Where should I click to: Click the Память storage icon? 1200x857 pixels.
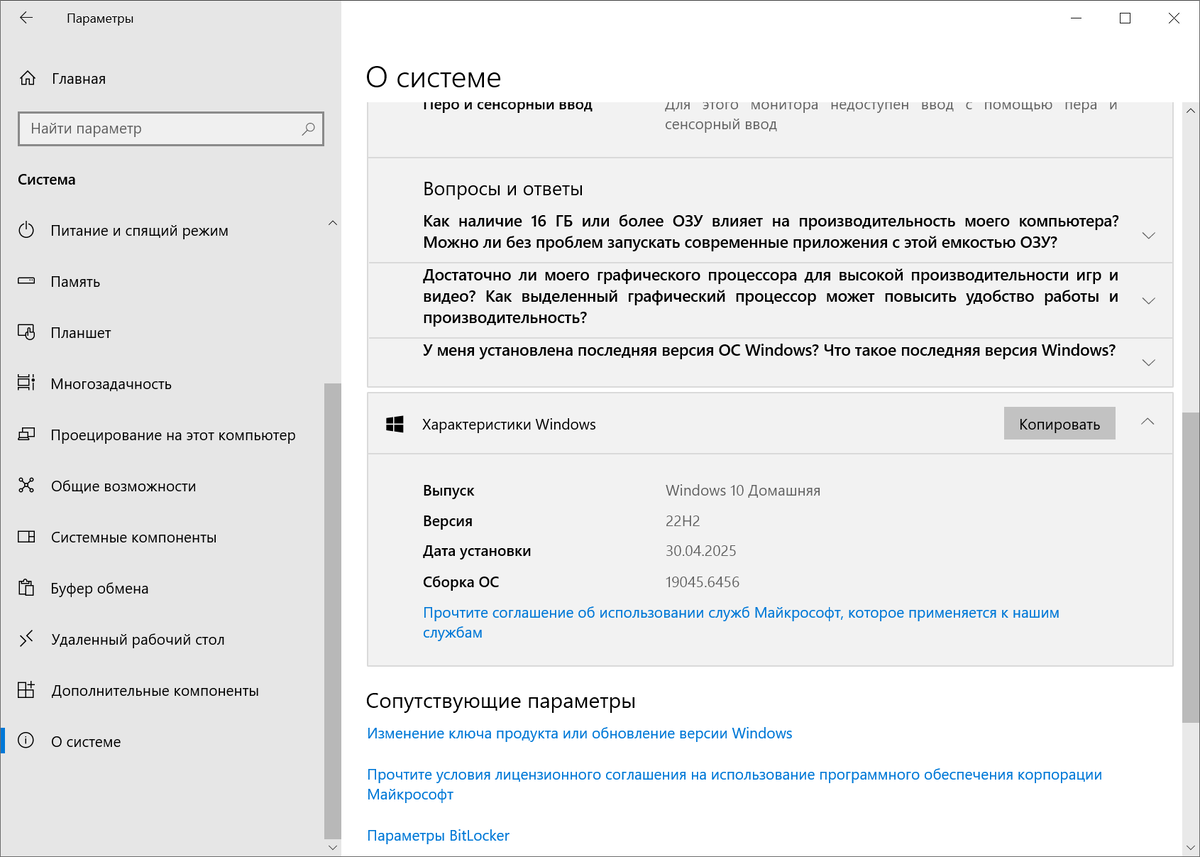pyautogui.click(x=27, y=281)
